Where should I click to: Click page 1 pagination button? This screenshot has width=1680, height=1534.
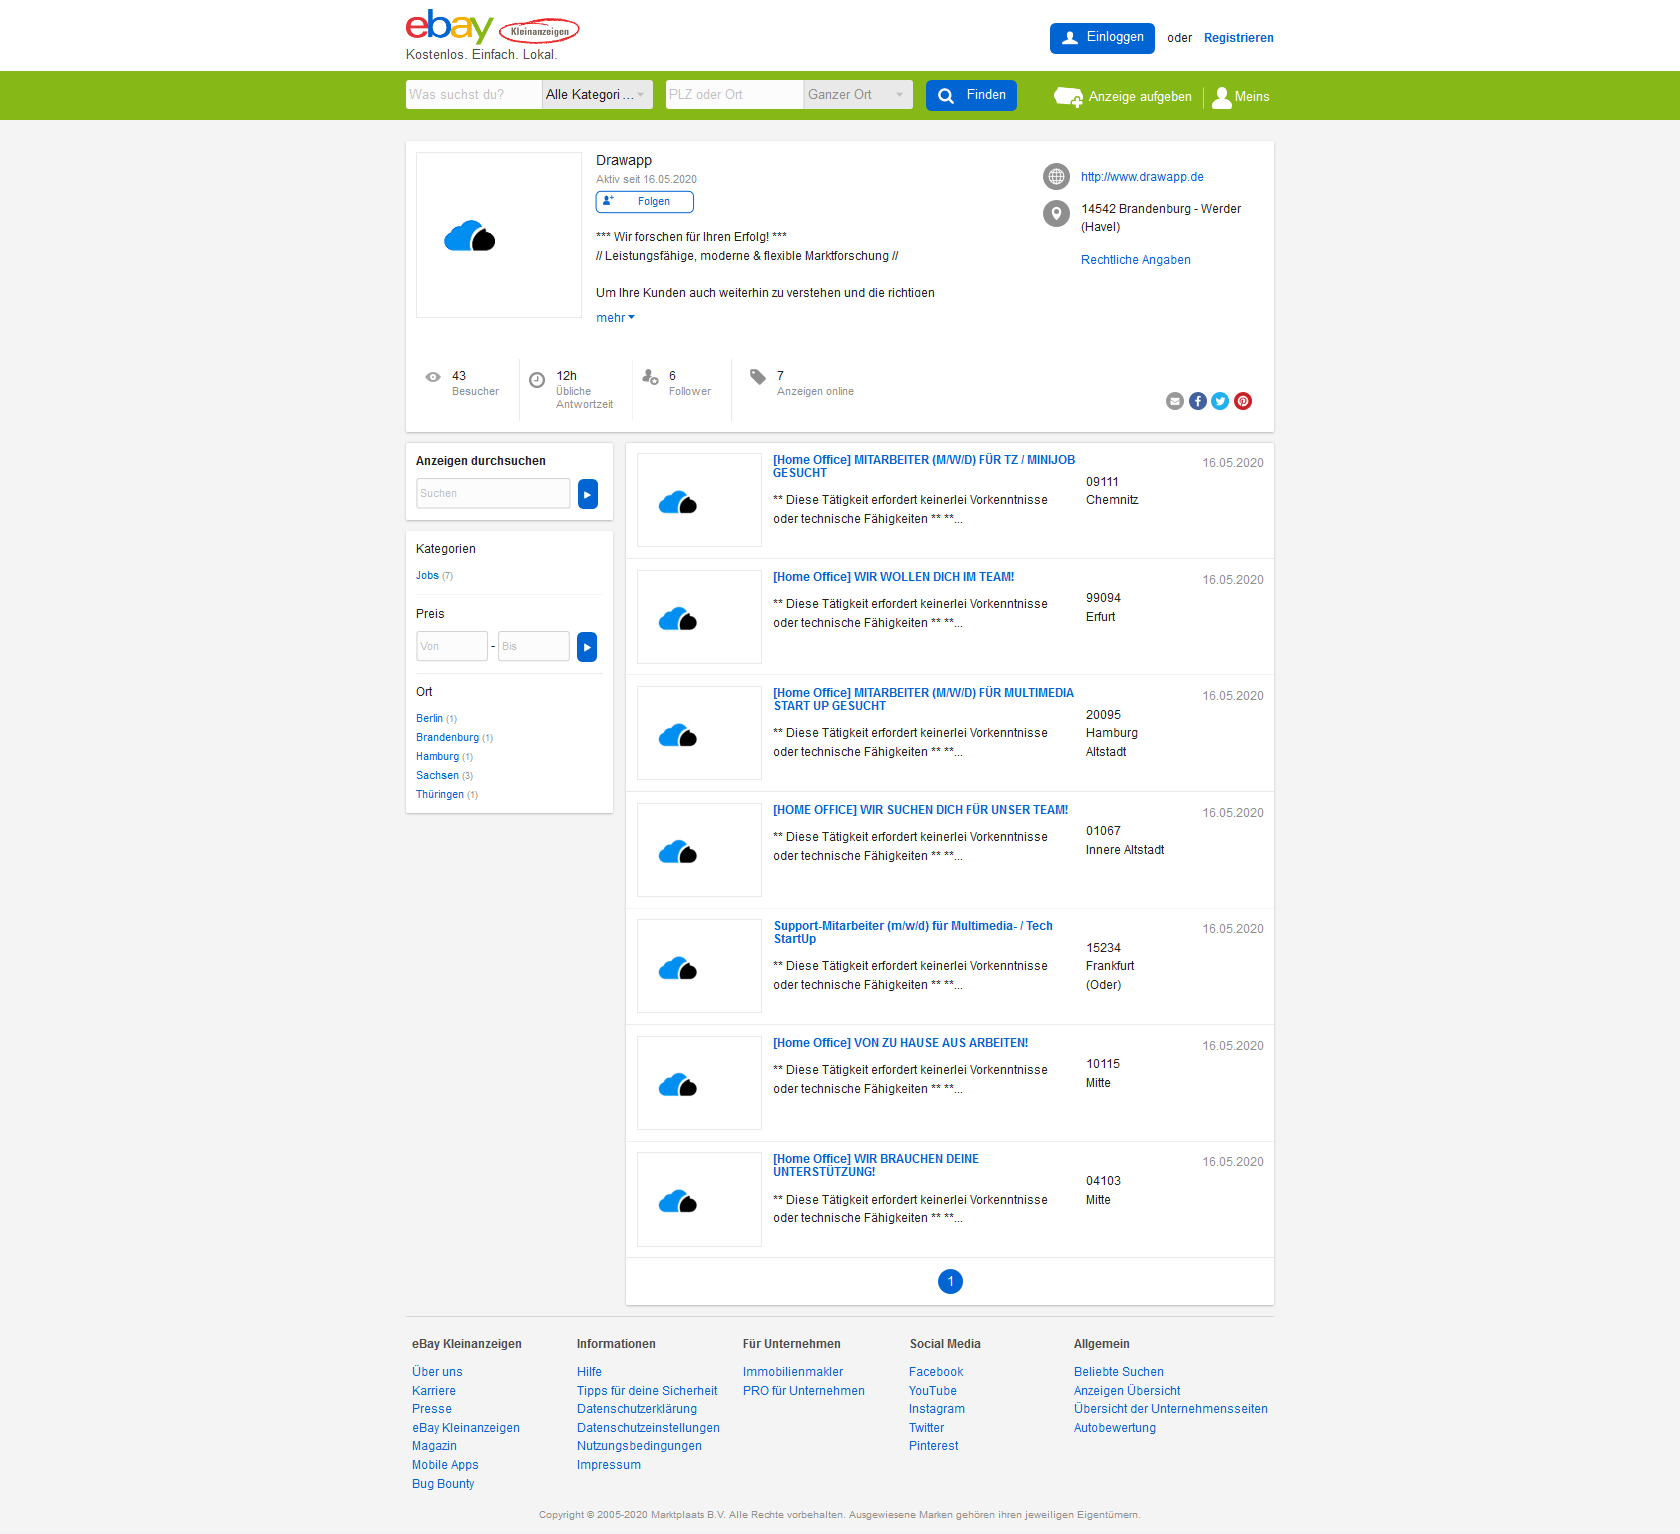pos(950,1282)
